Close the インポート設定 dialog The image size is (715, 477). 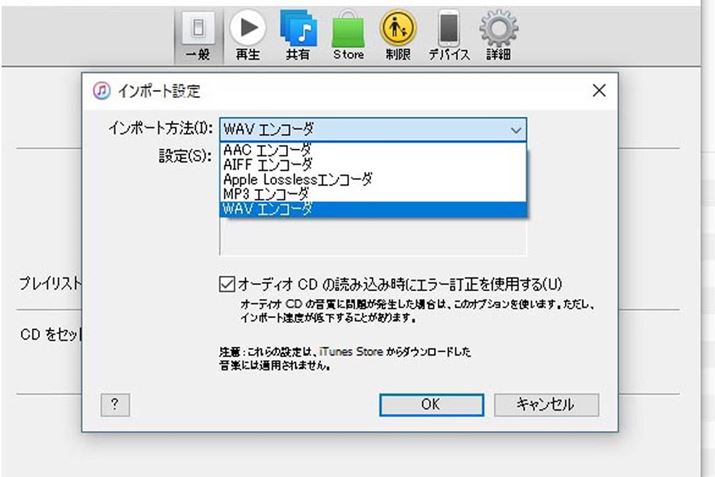click(599, 90)
